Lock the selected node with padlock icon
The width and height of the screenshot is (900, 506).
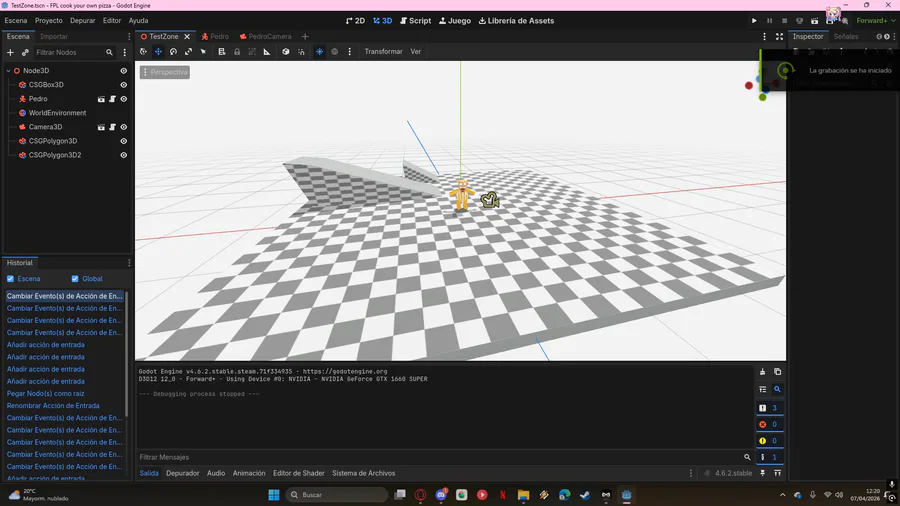(x=237, y=52)
